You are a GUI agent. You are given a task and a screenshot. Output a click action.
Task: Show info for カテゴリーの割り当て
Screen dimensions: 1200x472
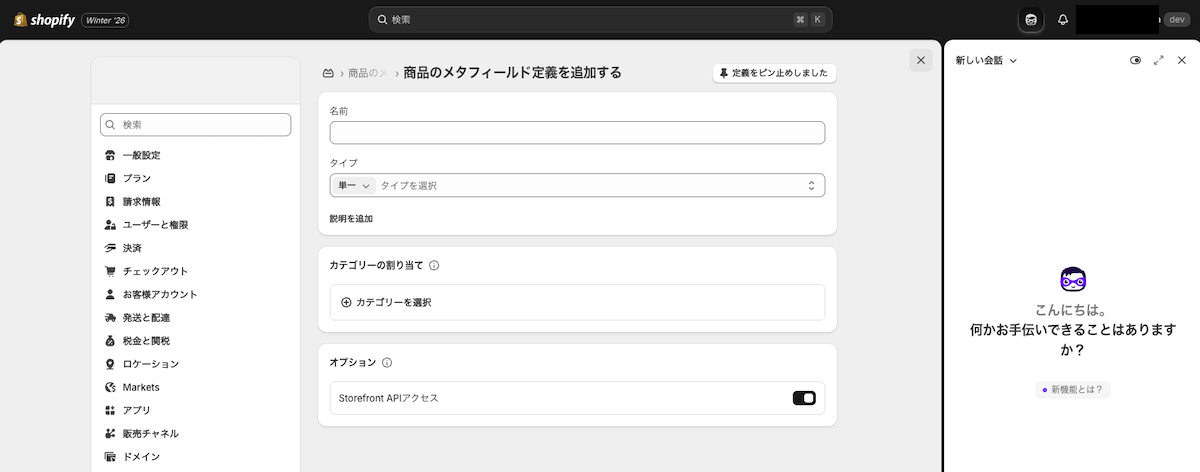(434, 265)
